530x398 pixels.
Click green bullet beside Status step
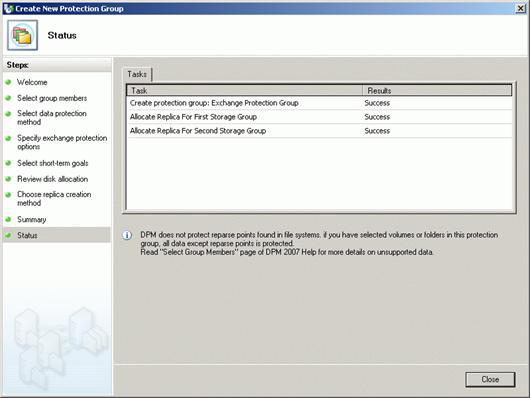tap(8, 235)
